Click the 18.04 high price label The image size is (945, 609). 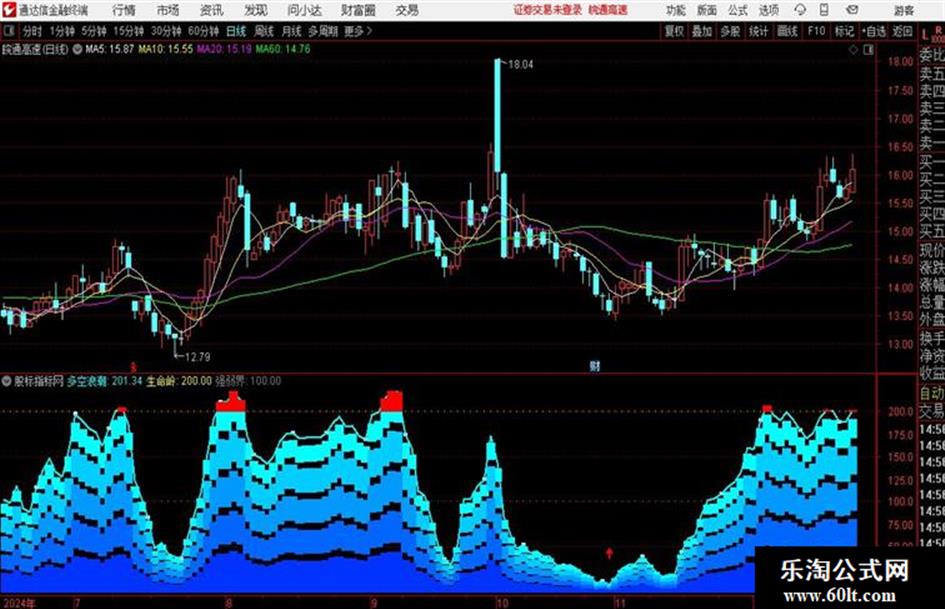[521, 65]
